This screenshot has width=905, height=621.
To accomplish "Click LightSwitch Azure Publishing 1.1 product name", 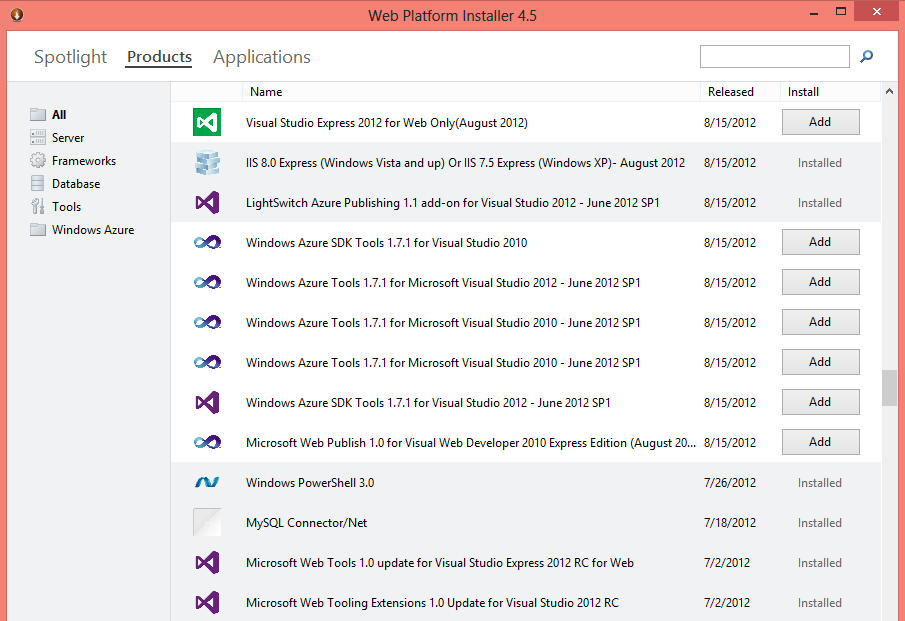I will (452, 203).
